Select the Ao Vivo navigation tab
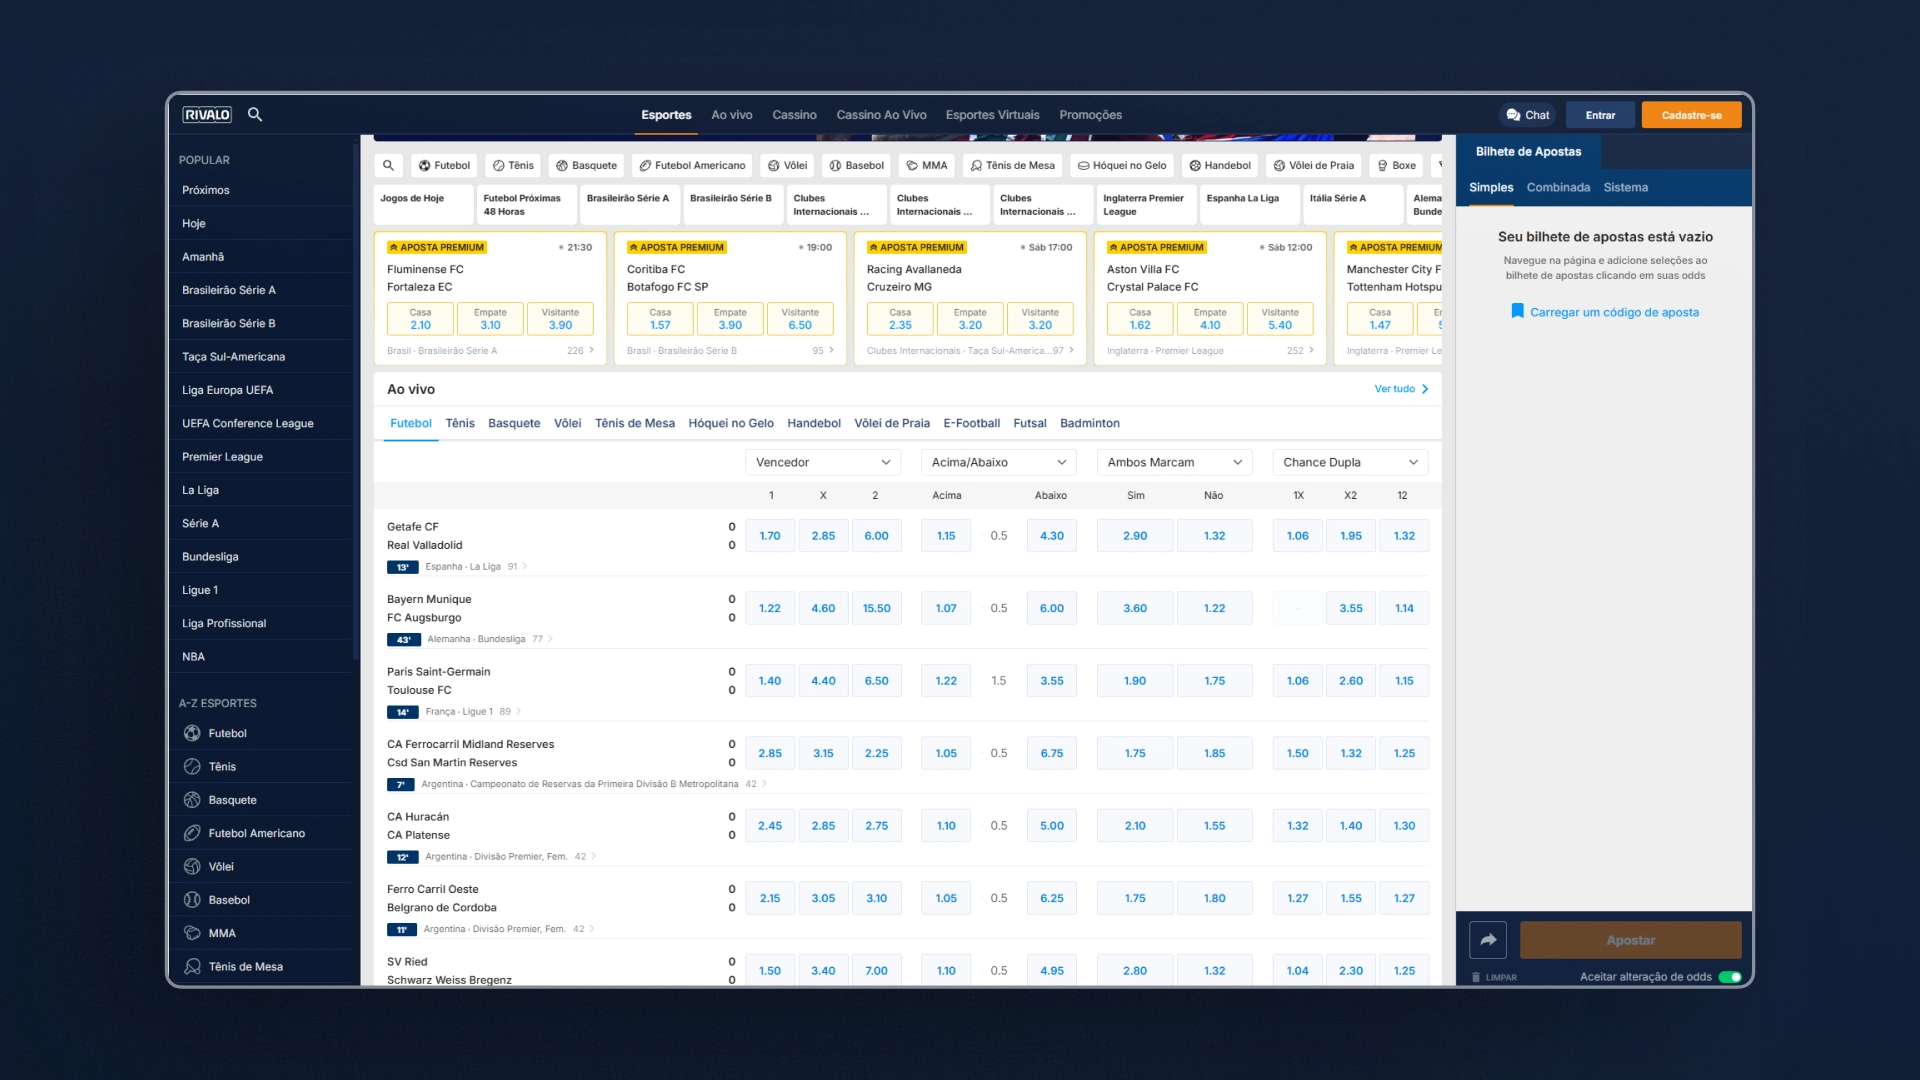 [731, 115]
